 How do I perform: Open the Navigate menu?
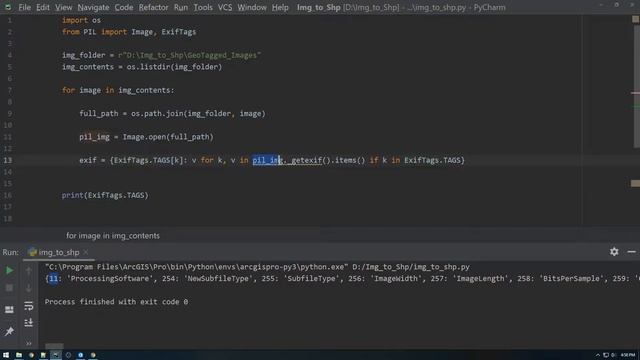coord(93,7)
